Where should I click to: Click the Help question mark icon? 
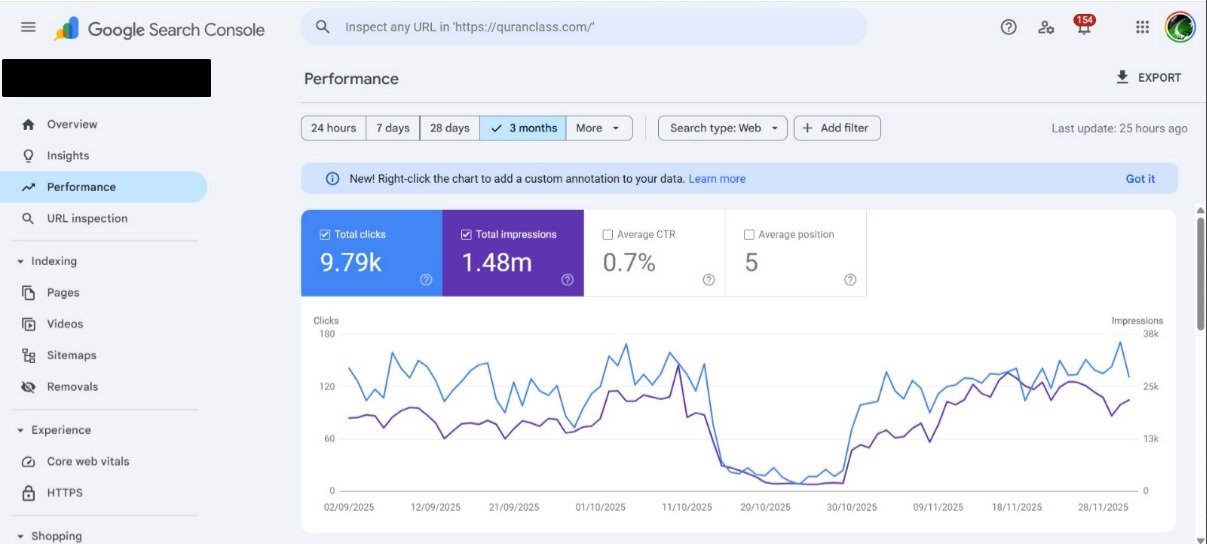point(1008,27)
